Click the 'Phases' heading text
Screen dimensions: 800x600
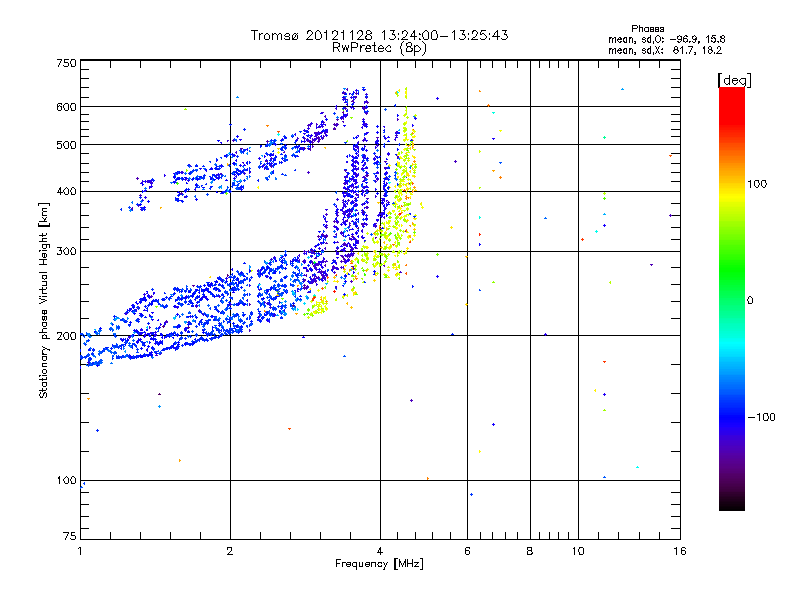pyautogui.click(x=647, y=29)
